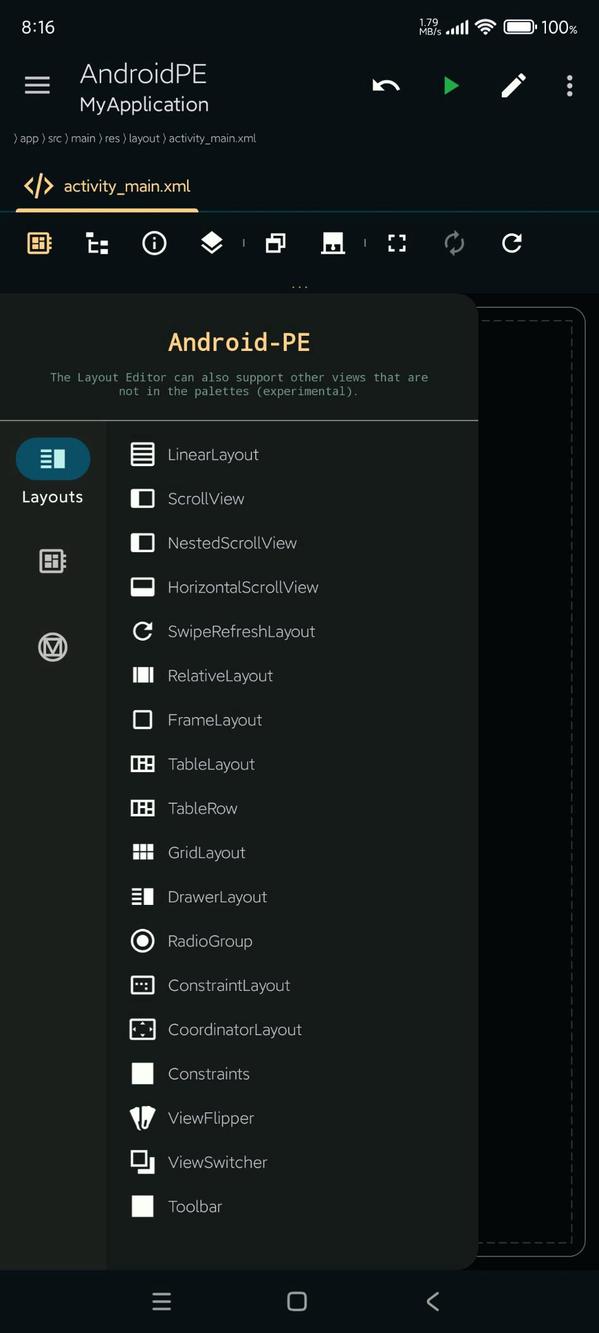599x1333 pixels.
Task: Tap the FrameLayout icon
Action: pos(143,720)
